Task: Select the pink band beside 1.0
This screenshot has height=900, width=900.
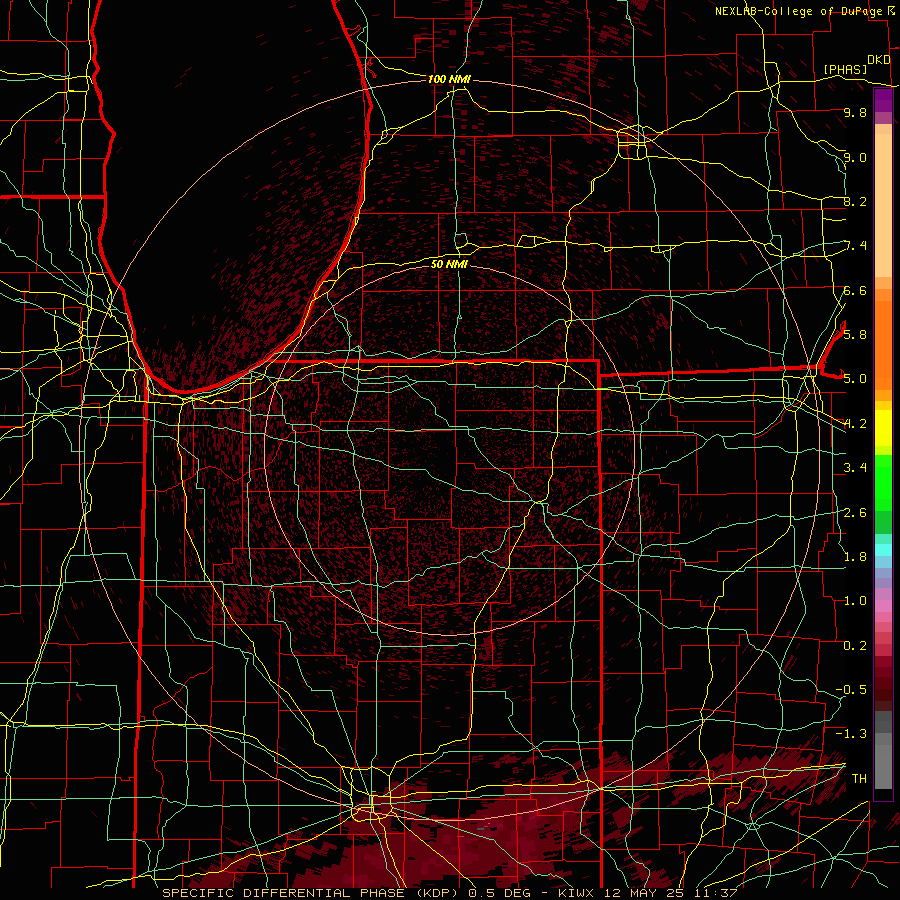Action: click(x=883, y=606)
